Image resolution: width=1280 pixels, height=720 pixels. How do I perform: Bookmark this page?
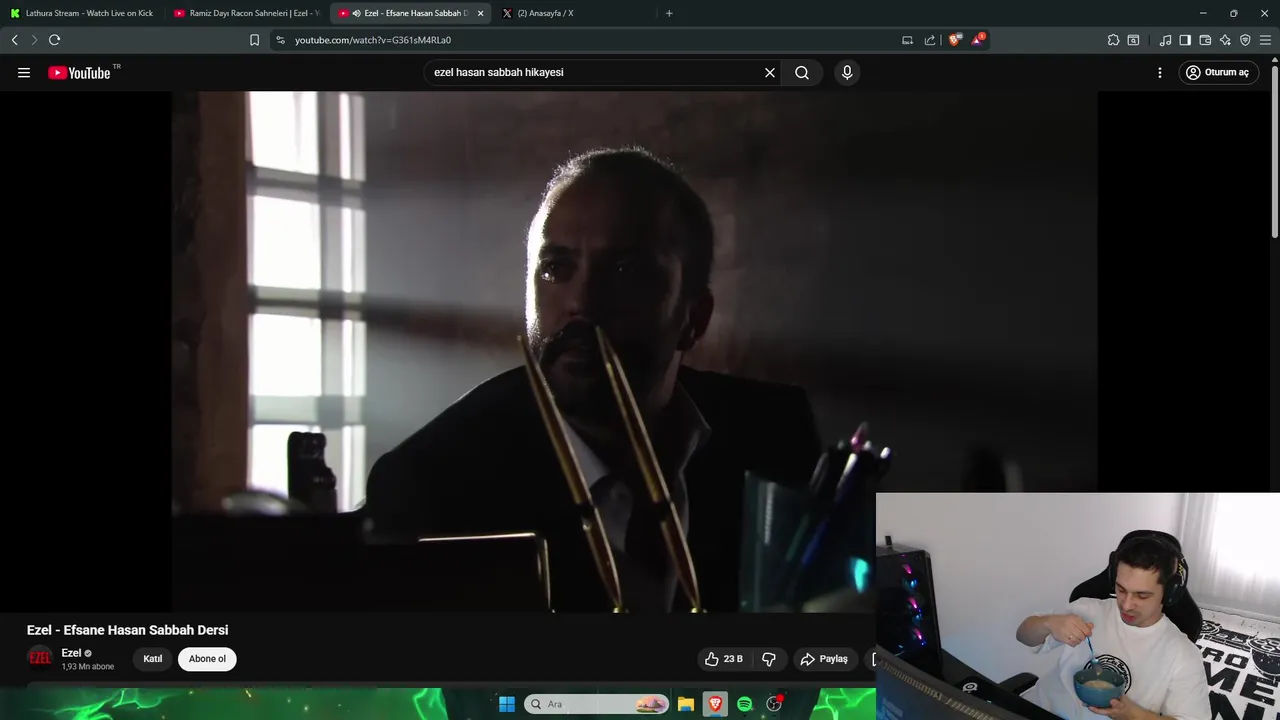[x=254, y=40]
